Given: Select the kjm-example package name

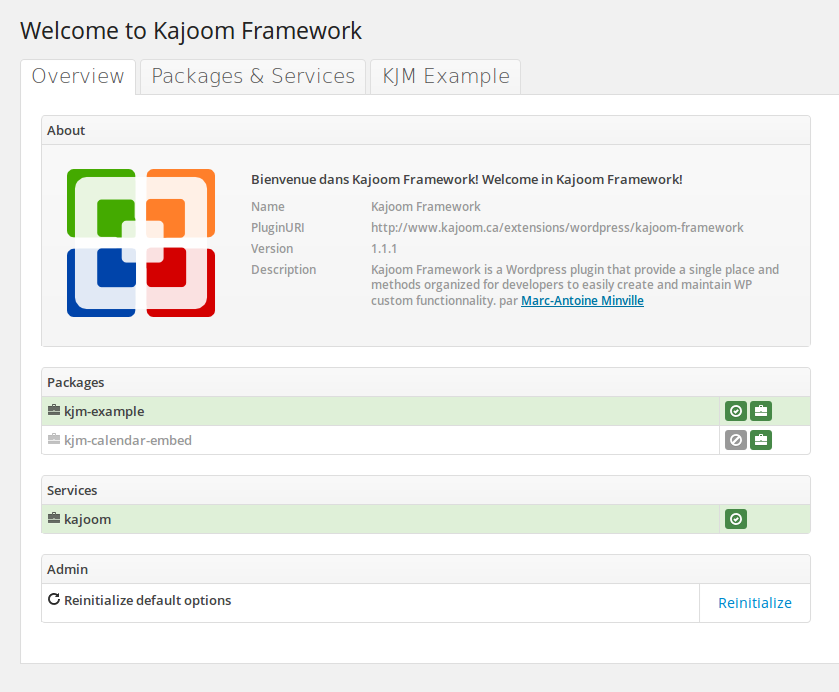Looking at the screenshot, I should point(104,412).
